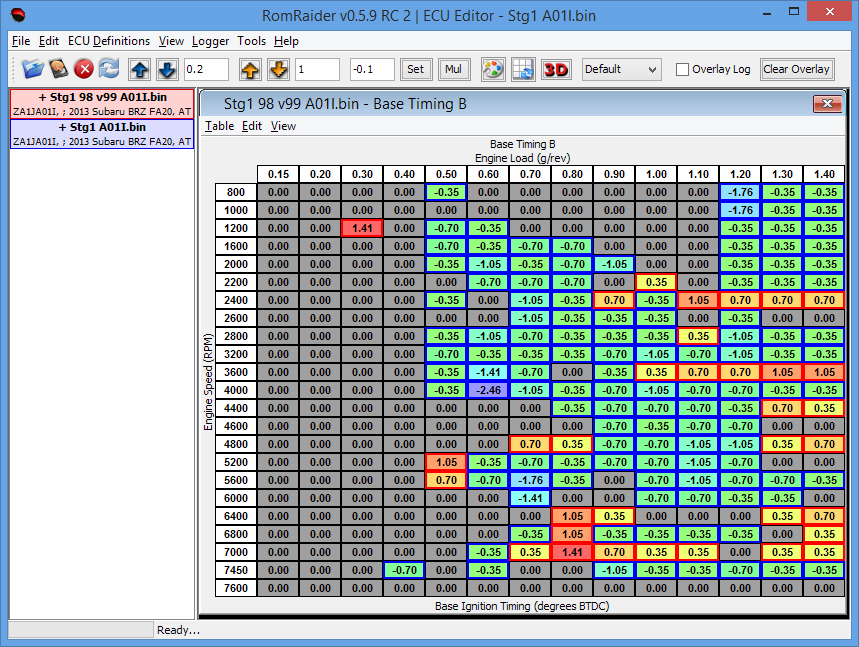
Task: Click the red Close ROM icon
Action: coord(84,69)
